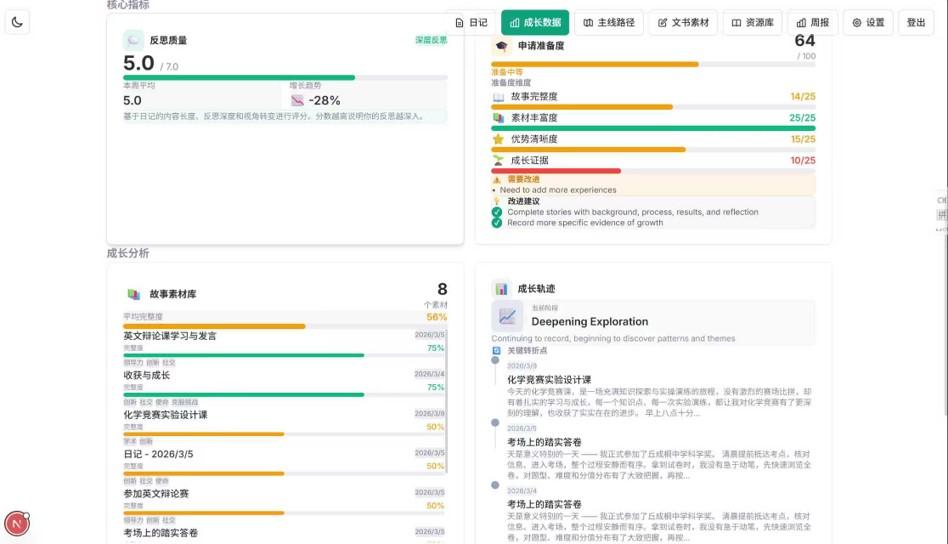Click the 反思质量 cloud icon
Screen dimensions: 948x544
tap(133, 40)
